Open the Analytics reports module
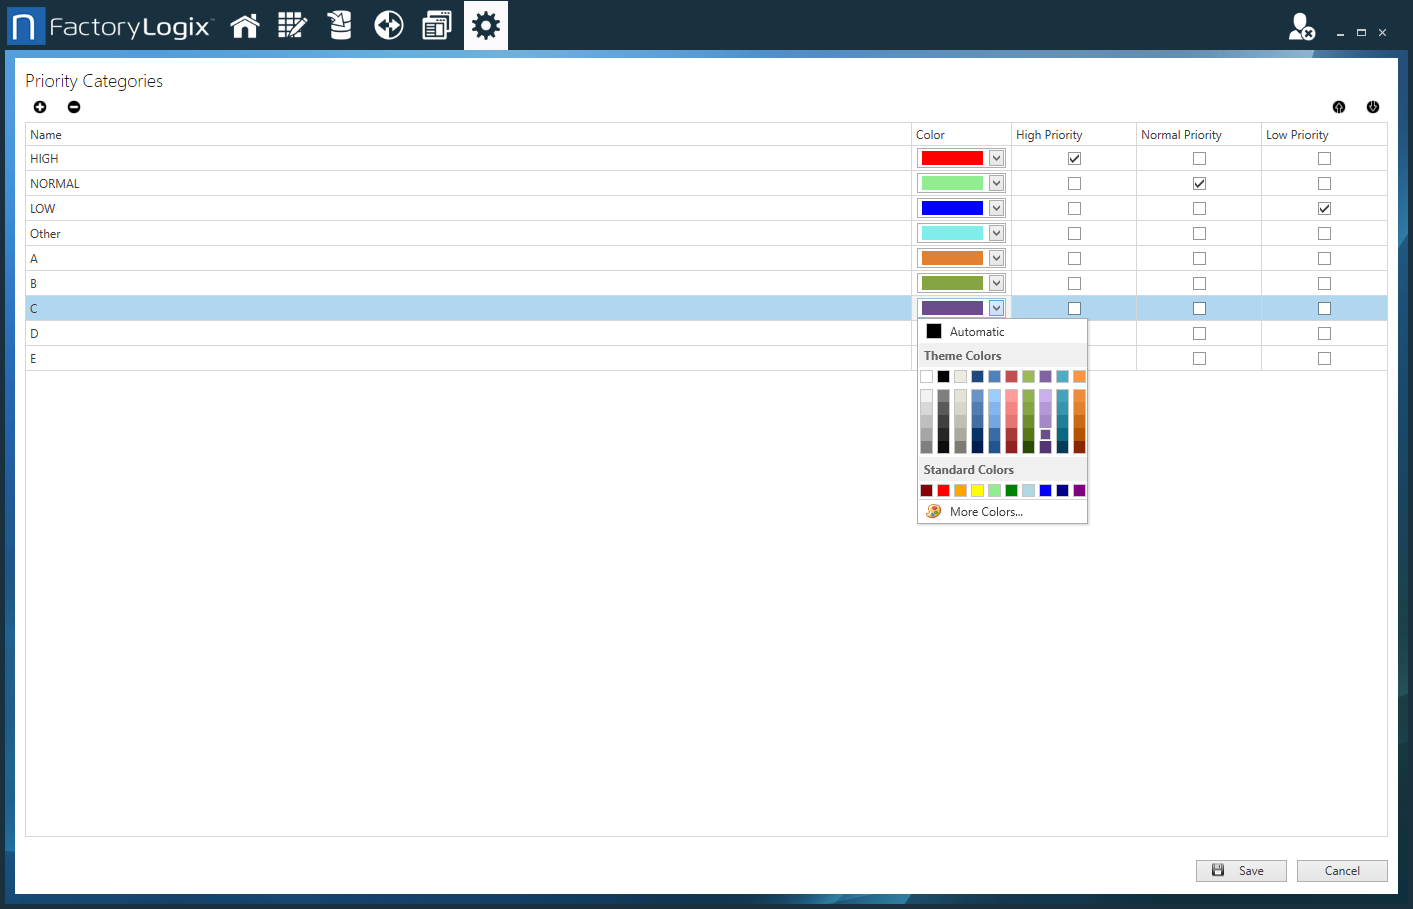The image size is (1413, 909). point(436,25)
